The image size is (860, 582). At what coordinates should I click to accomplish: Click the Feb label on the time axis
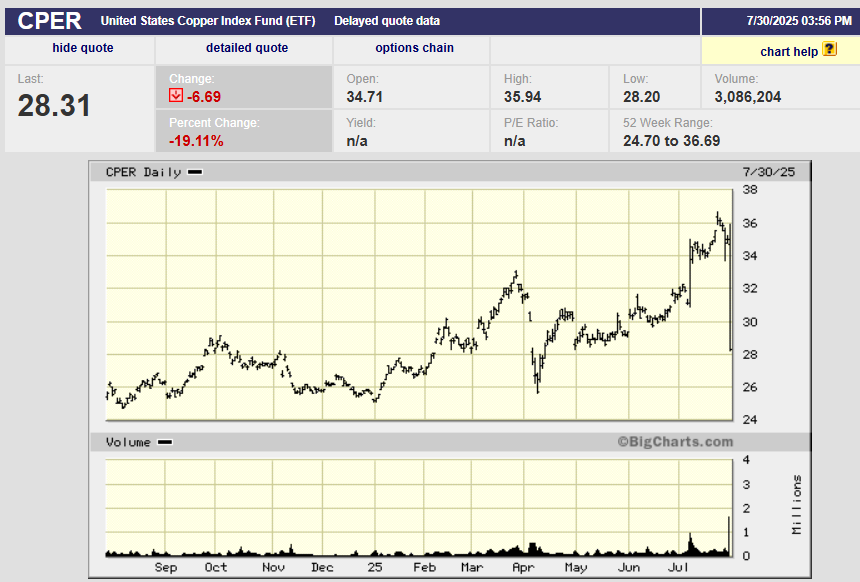[x=425, y=567]
